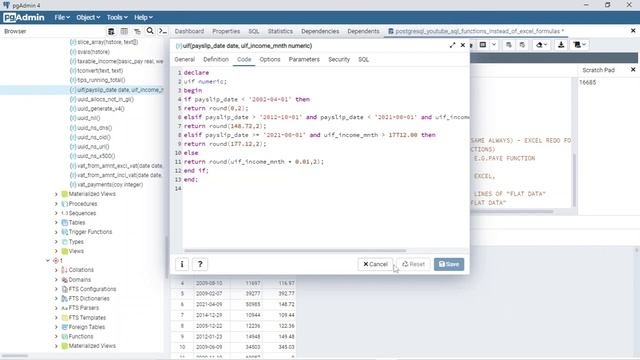
Task: Click the code editor horizontal scrollbar
Action: coord(295,251)
